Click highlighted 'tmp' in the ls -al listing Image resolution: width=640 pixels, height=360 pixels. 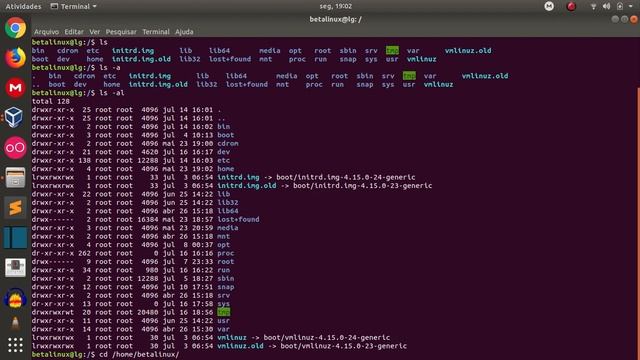click(x=224, y=312)
